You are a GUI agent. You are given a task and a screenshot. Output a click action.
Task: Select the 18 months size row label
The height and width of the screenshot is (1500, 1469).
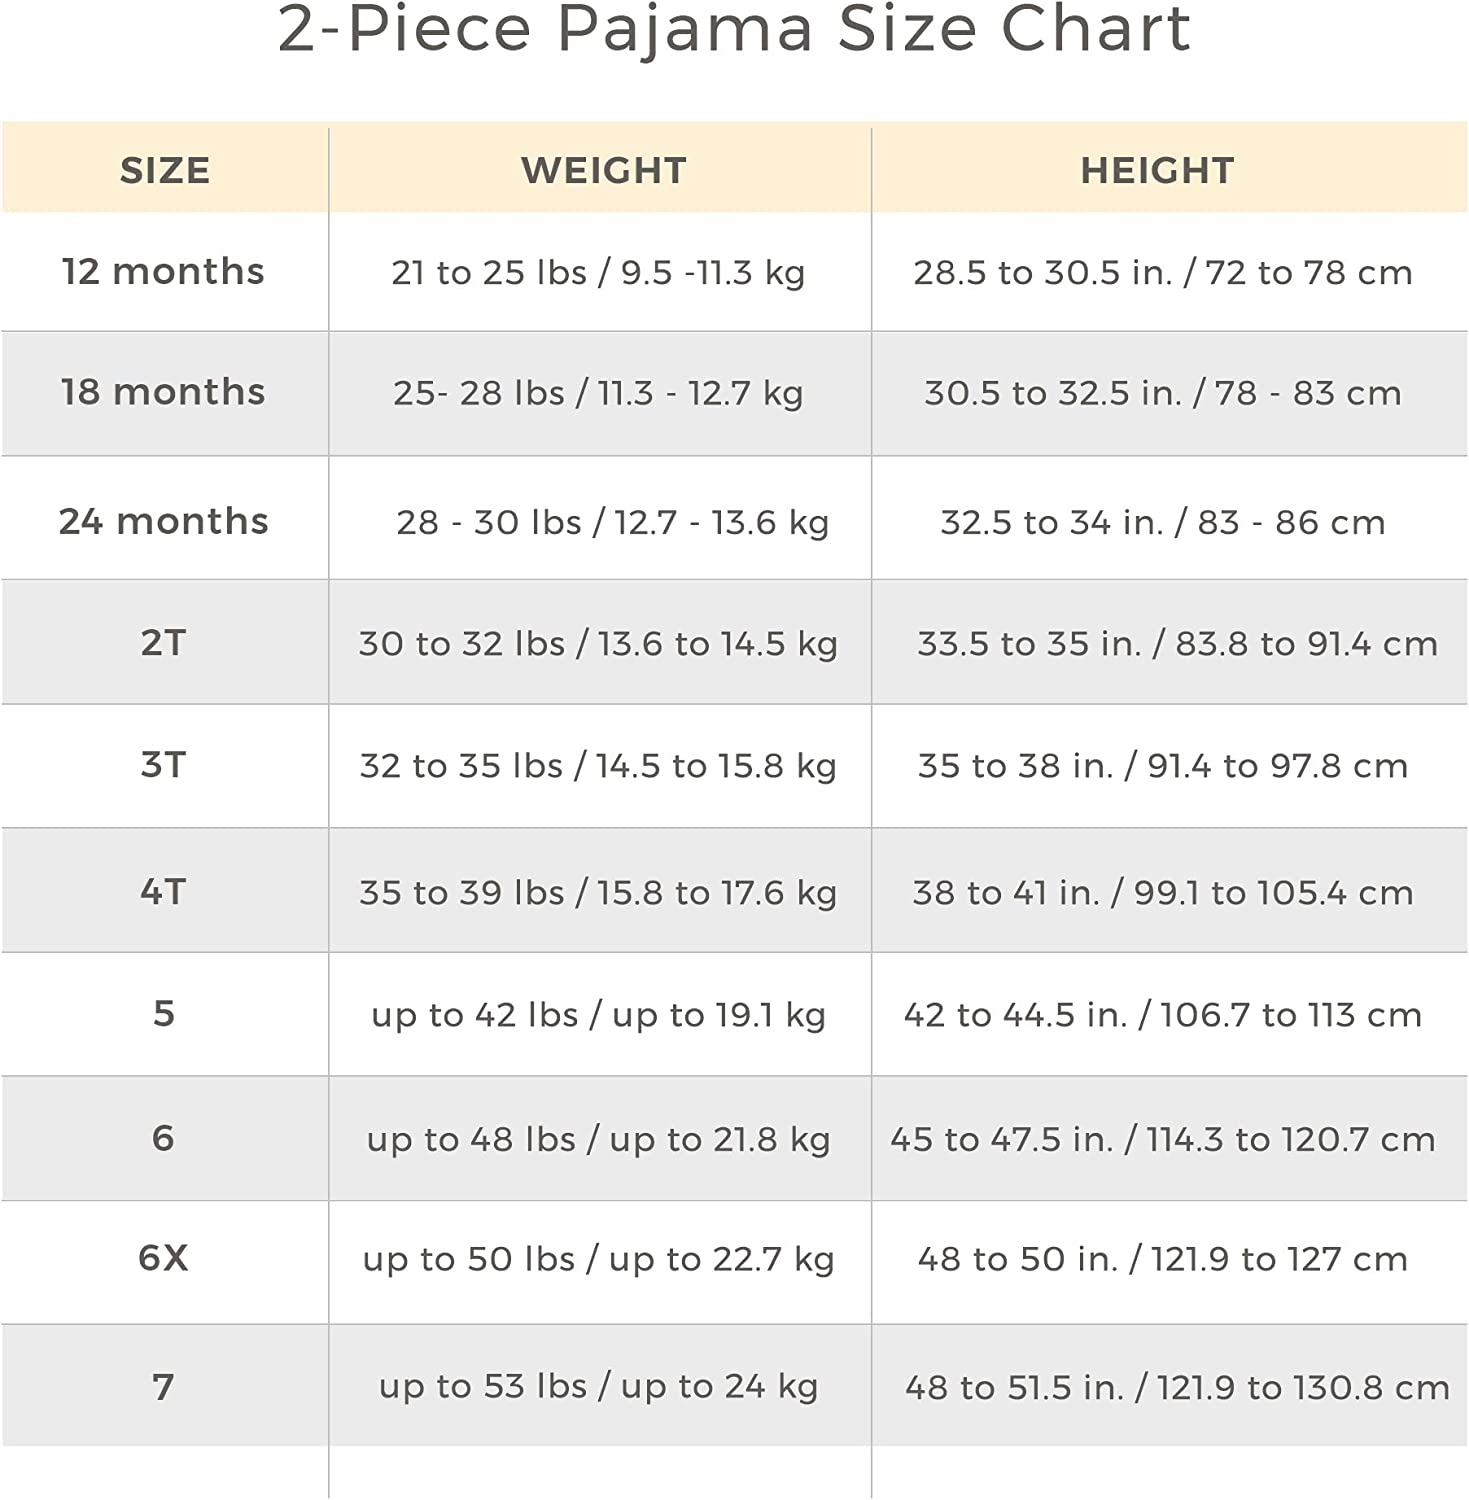click(x=163, y=392)
